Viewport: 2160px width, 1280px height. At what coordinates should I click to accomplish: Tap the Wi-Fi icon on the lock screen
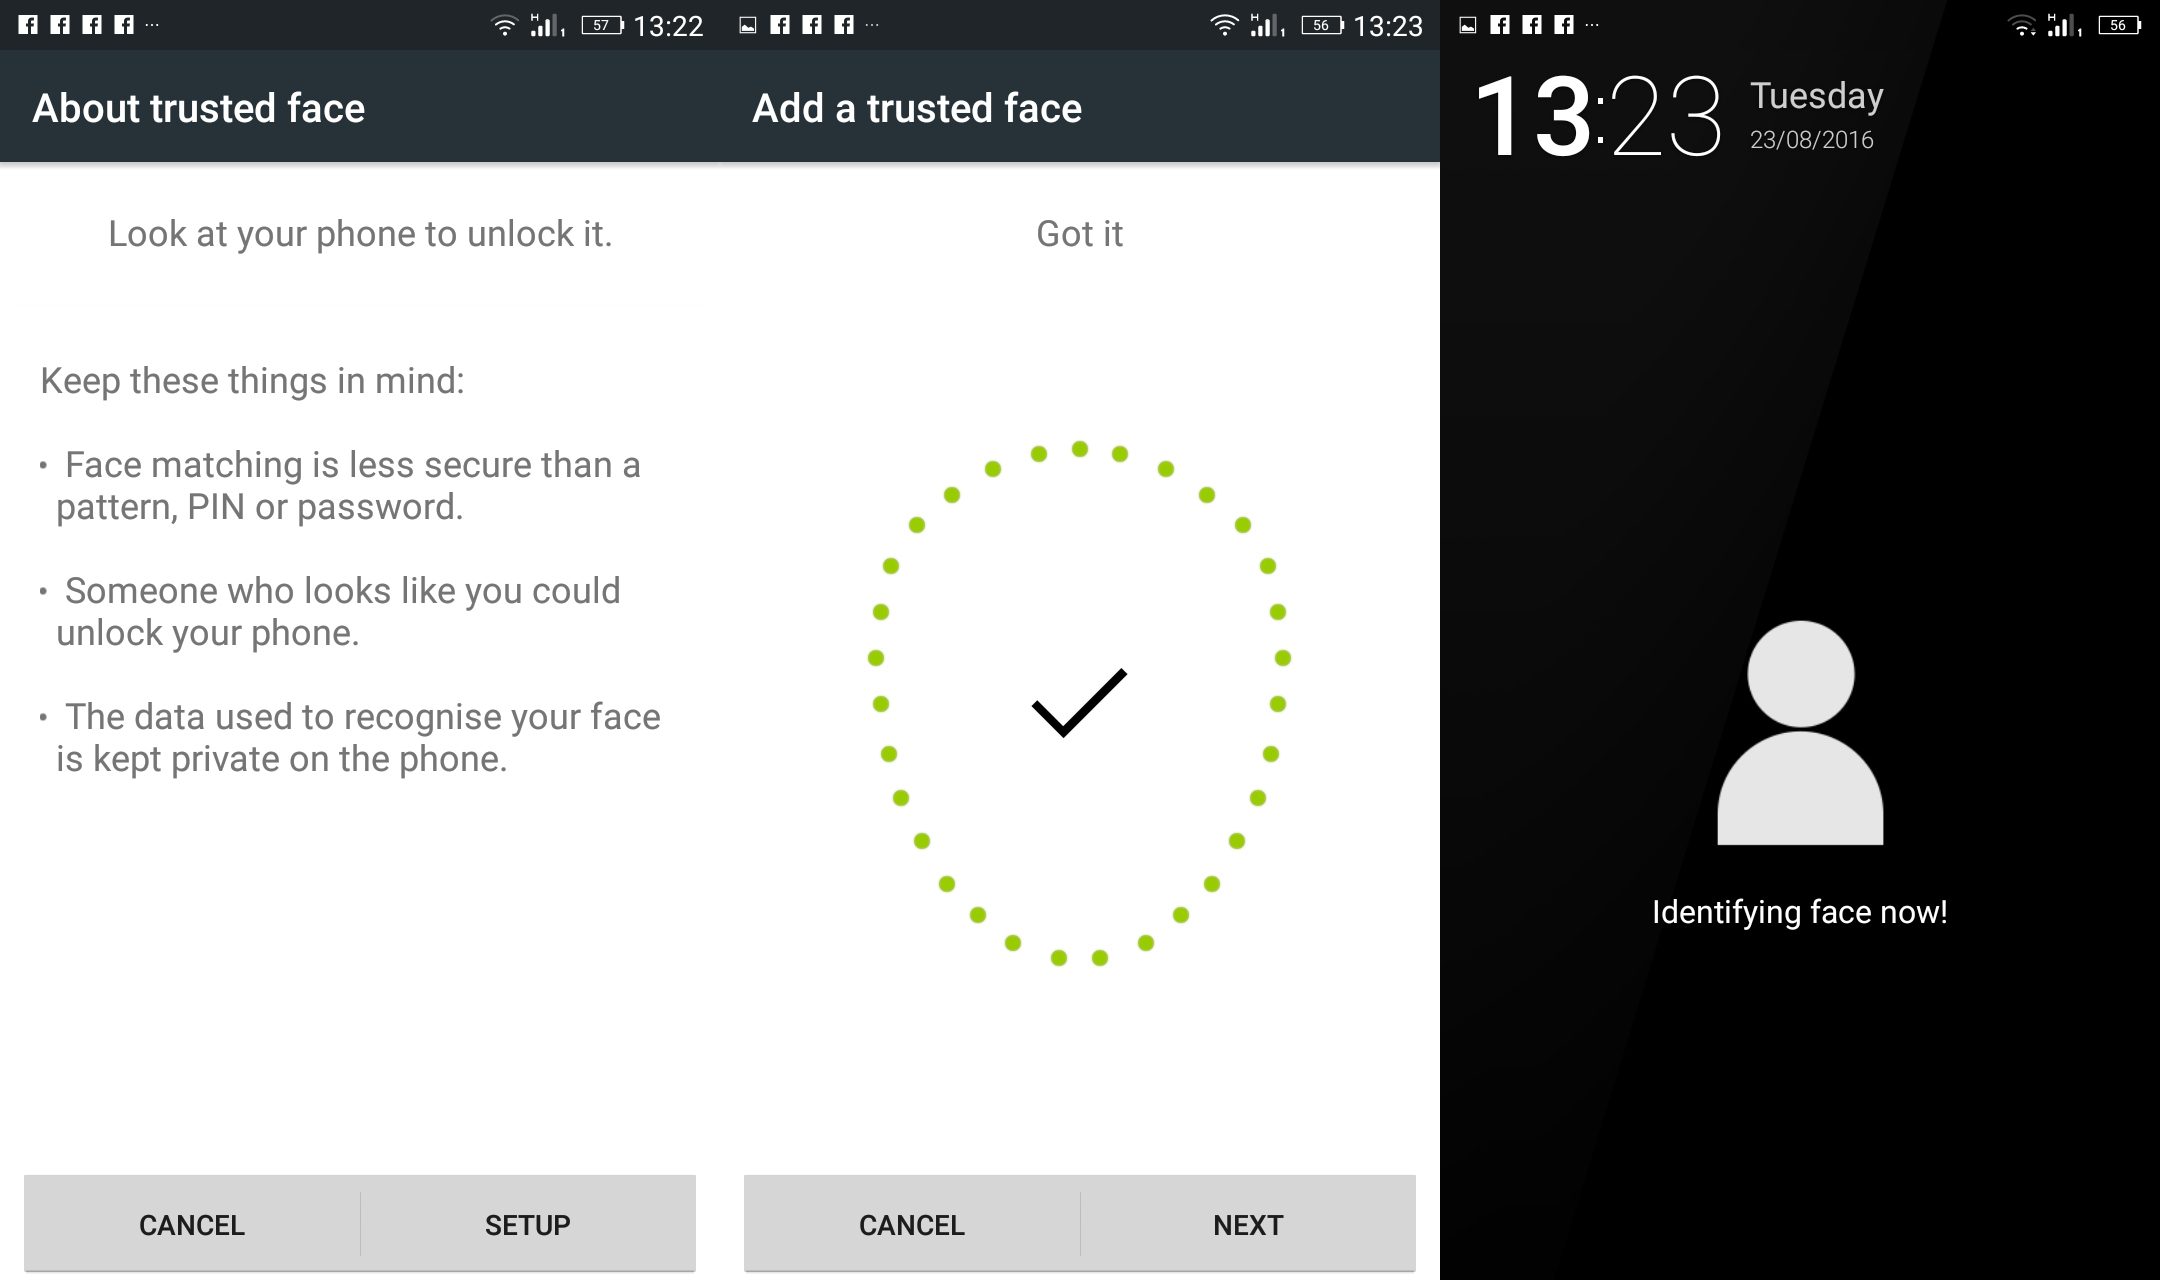coord(2023,26)
